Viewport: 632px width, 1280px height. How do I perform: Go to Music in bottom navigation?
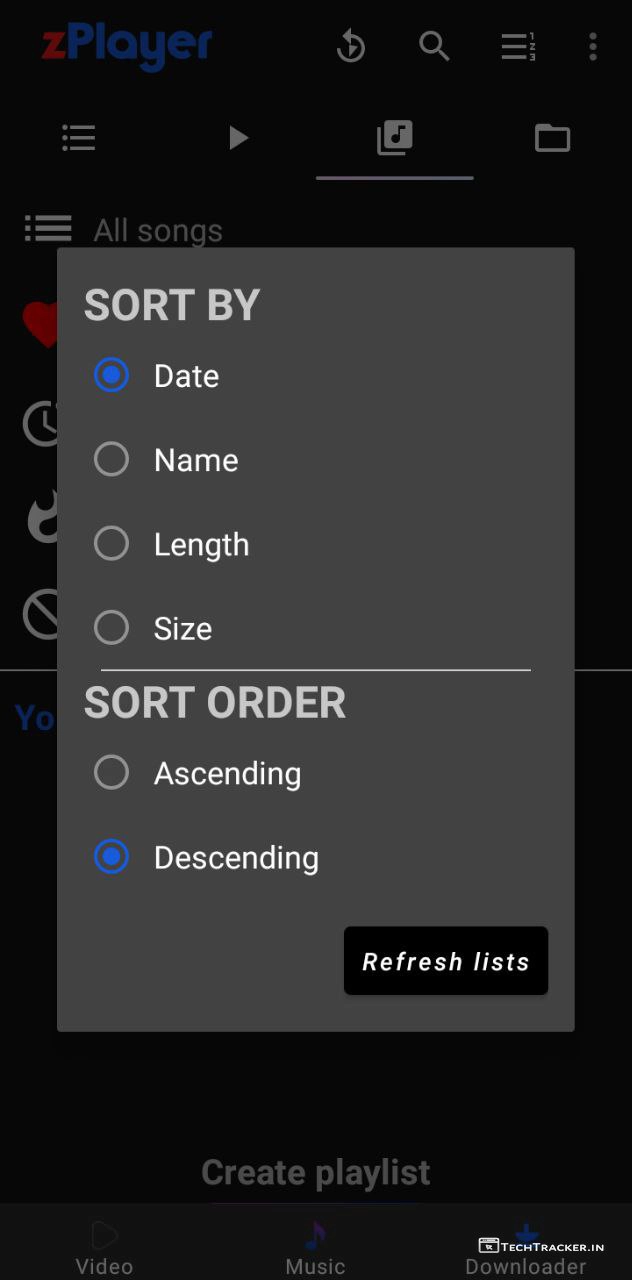click(316, 1248)
